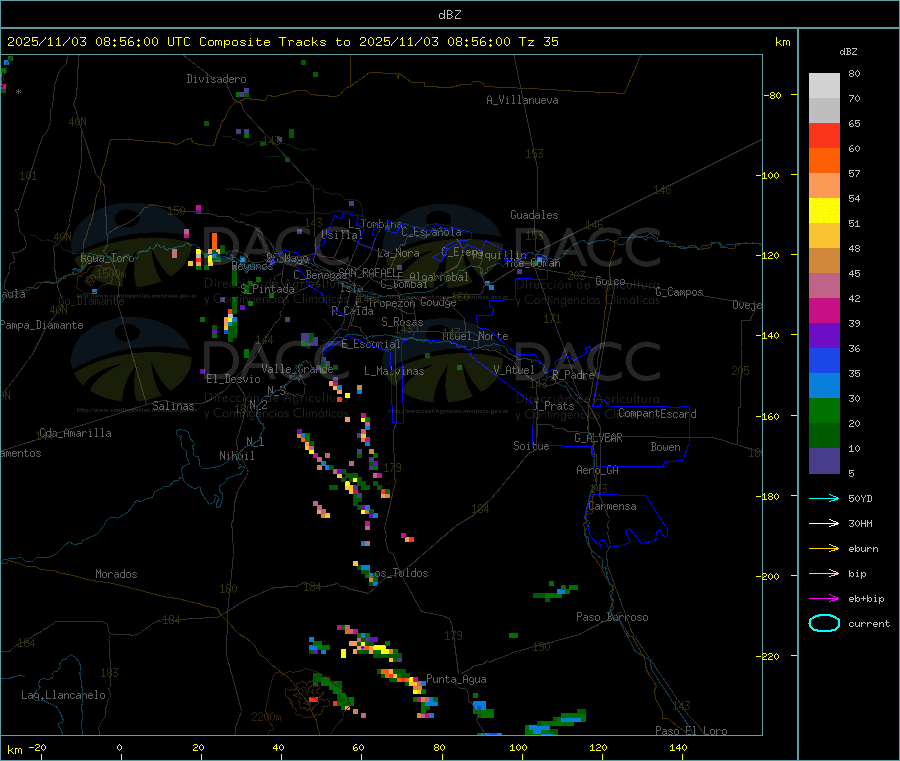
Task: Click the 30HM white arrow legend icon
Action: pyautogui.click(x=824, y=523)
